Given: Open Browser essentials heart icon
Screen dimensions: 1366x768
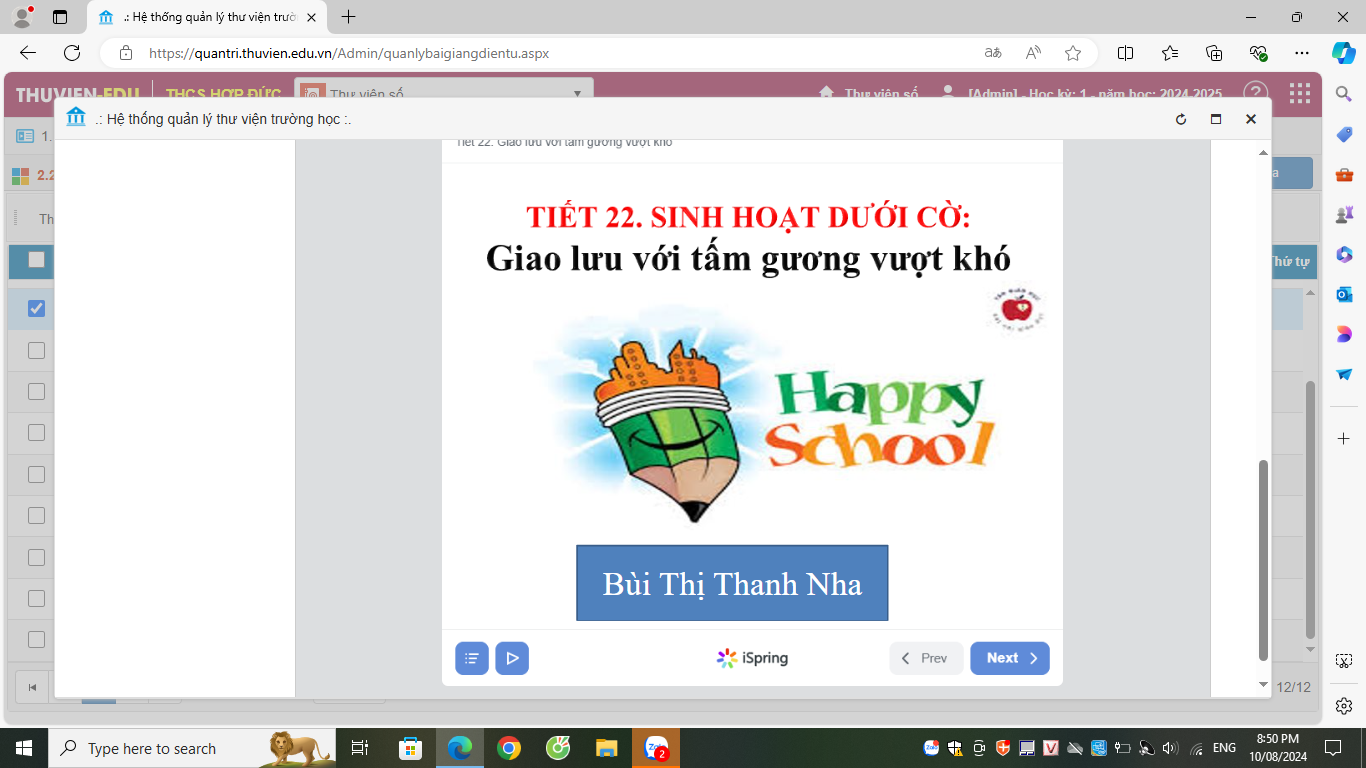Looking at the screenshot, I should [1258, 53].
